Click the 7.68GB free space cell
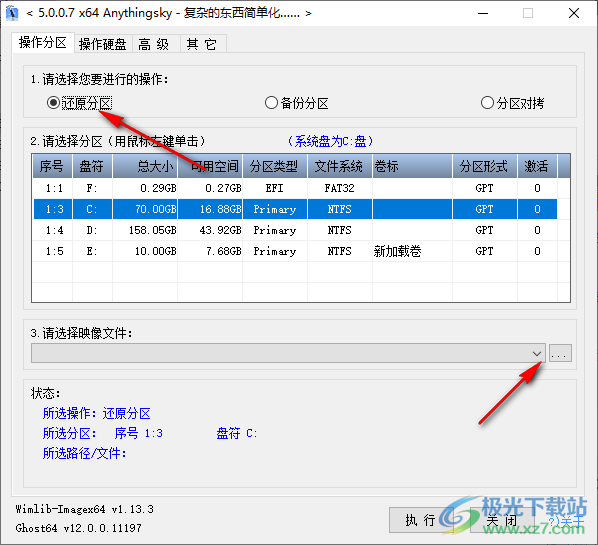This screenshot has height=545, width=598. (x=210, y=251)
